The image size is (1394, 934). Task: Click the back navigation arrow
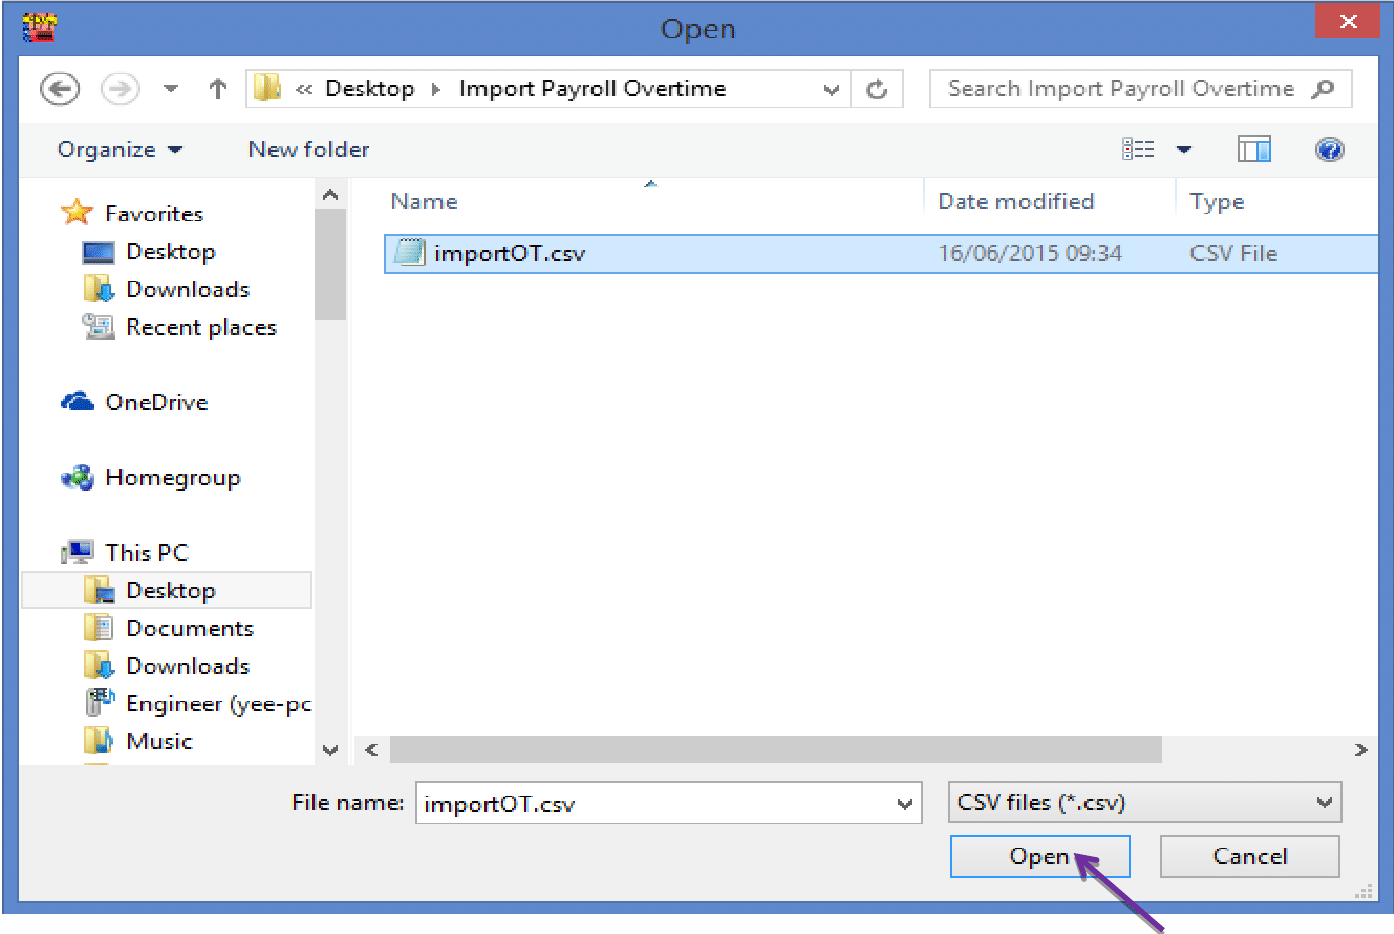[59, 88]
